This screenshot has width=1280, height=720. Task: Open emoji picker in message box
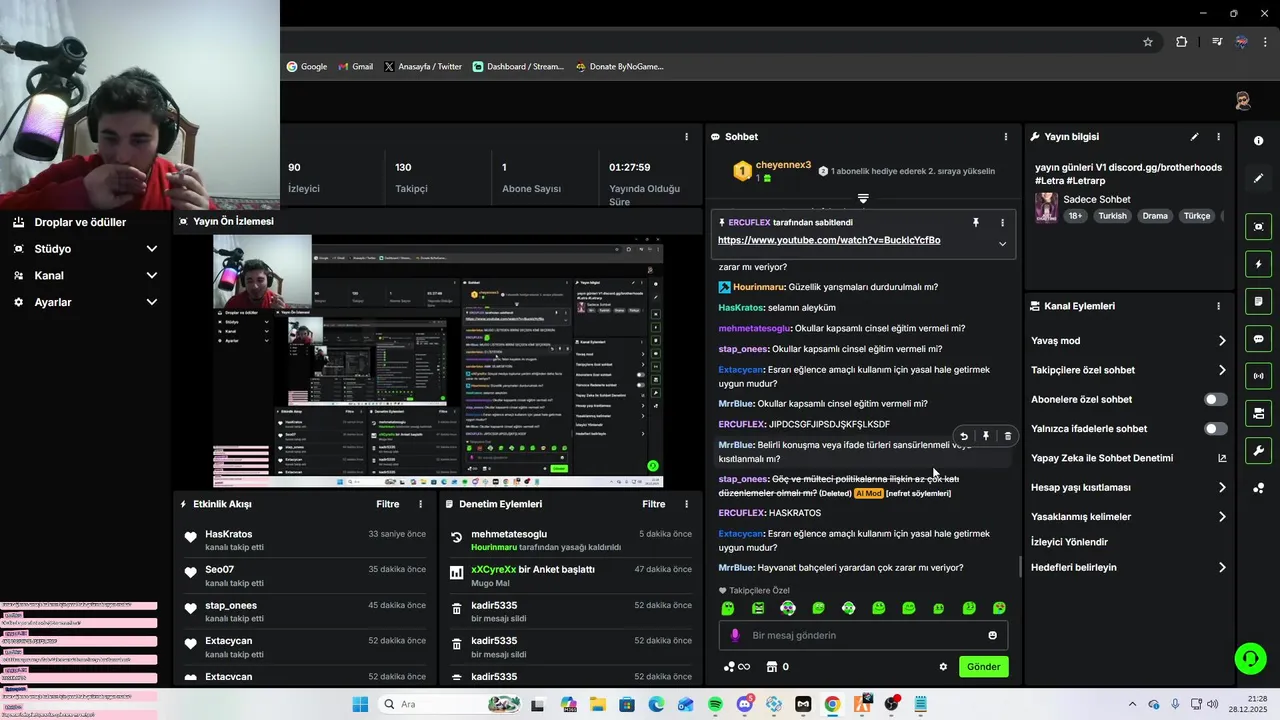(992, 635)
